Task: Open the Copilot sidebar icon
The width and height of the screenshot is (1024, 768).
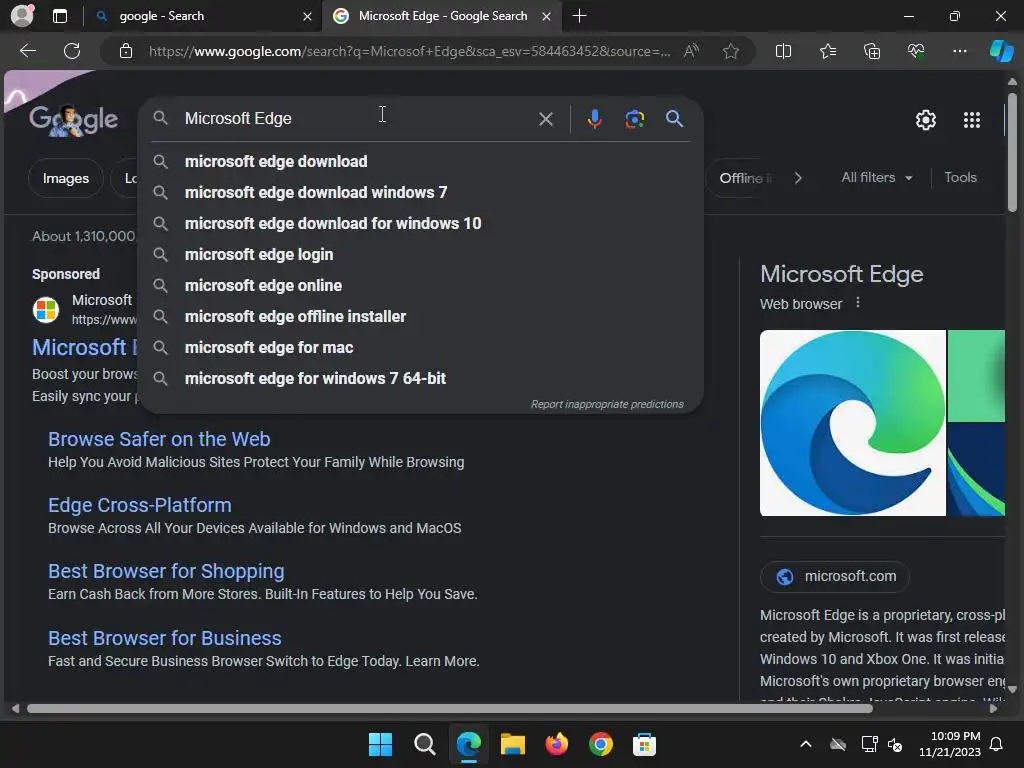Action: pyautogui.click(x=1002, y=51)
